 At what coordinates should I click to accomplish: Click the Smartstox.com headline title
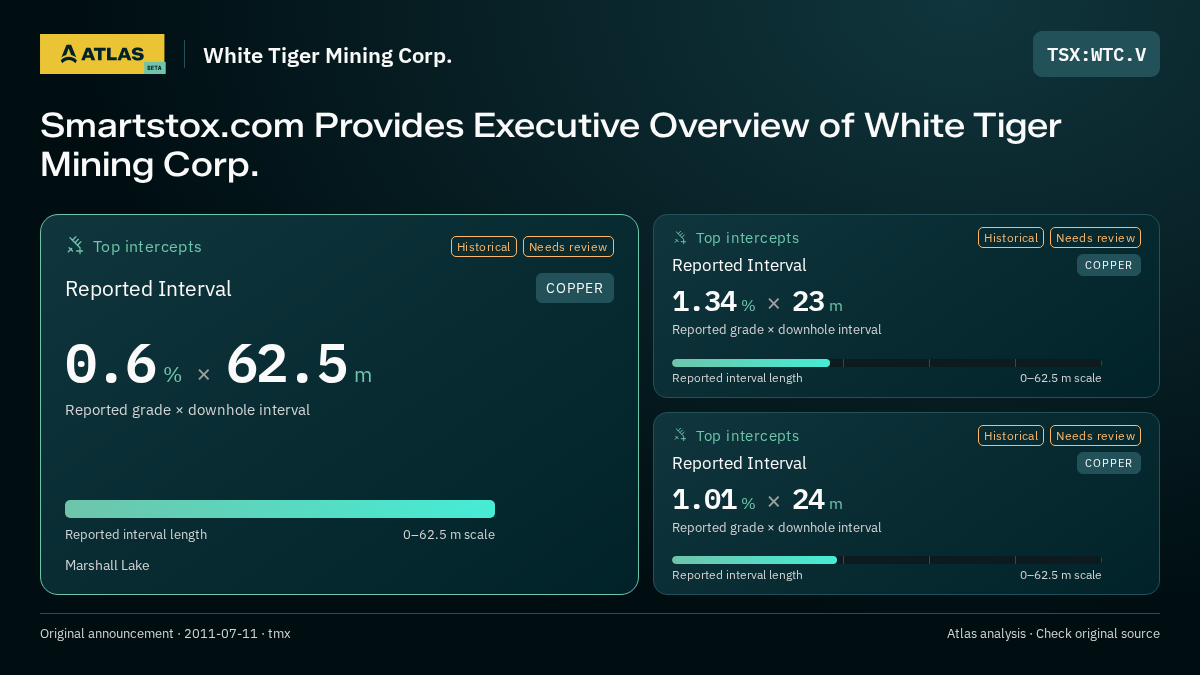(550, 146)
